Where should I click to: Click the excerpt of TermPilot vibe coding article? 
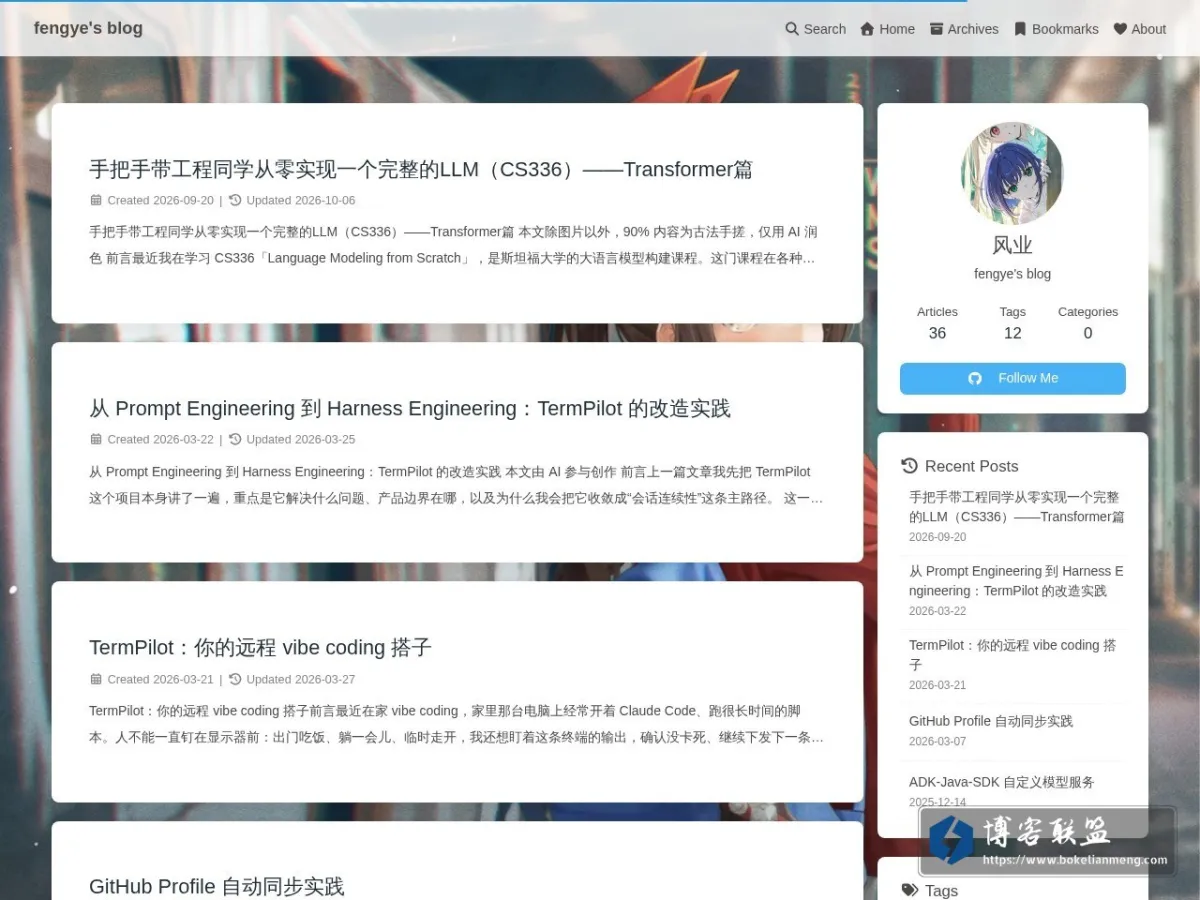point(456,724)
